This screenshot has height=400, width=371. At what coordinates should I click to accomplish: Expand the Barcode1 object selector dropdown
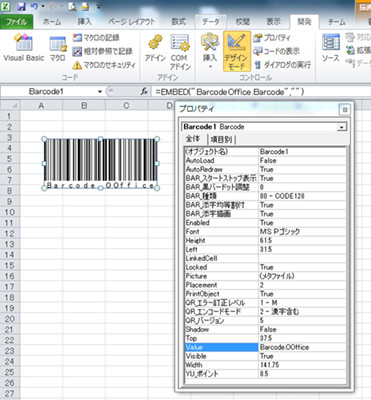(x=341, y=127)
